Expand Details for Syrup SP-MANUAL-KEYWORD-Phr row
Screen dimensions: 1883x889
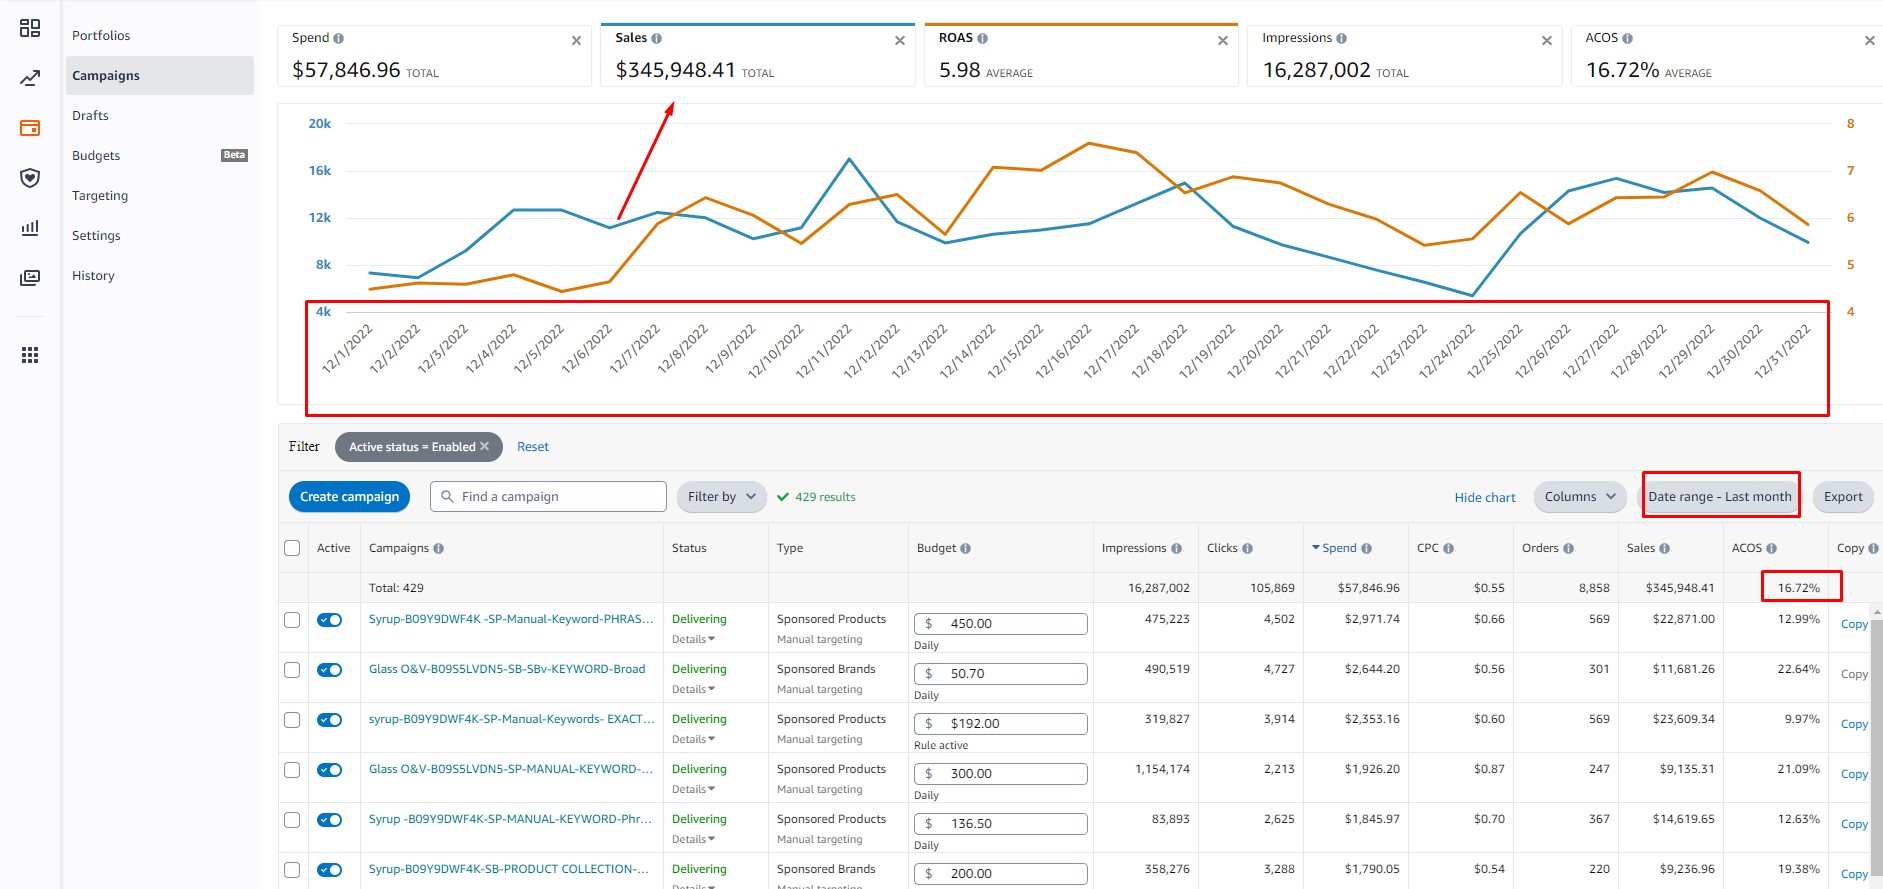coord(693,839)
